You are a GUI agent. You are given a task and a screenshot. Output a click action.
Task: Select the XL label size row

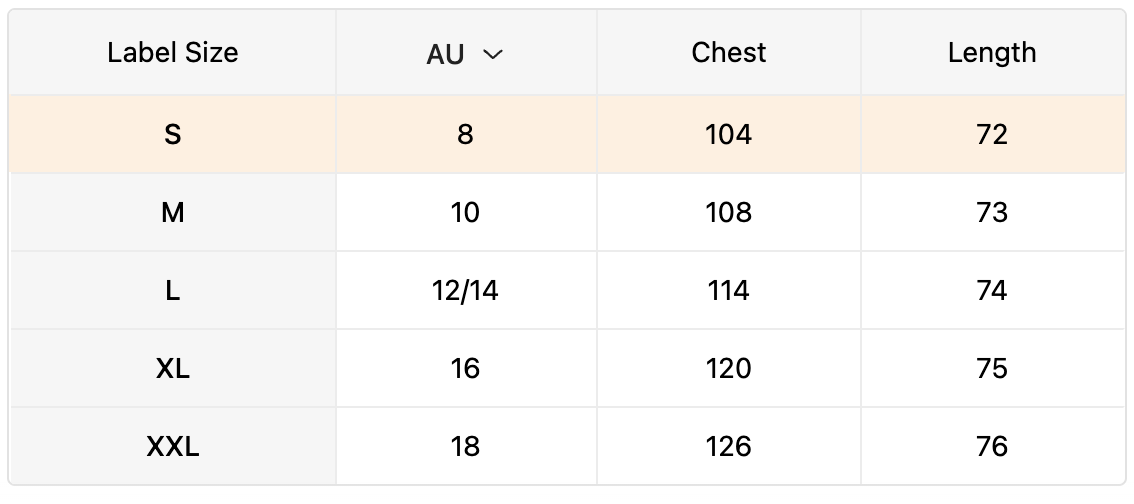(x=173, y=368)
